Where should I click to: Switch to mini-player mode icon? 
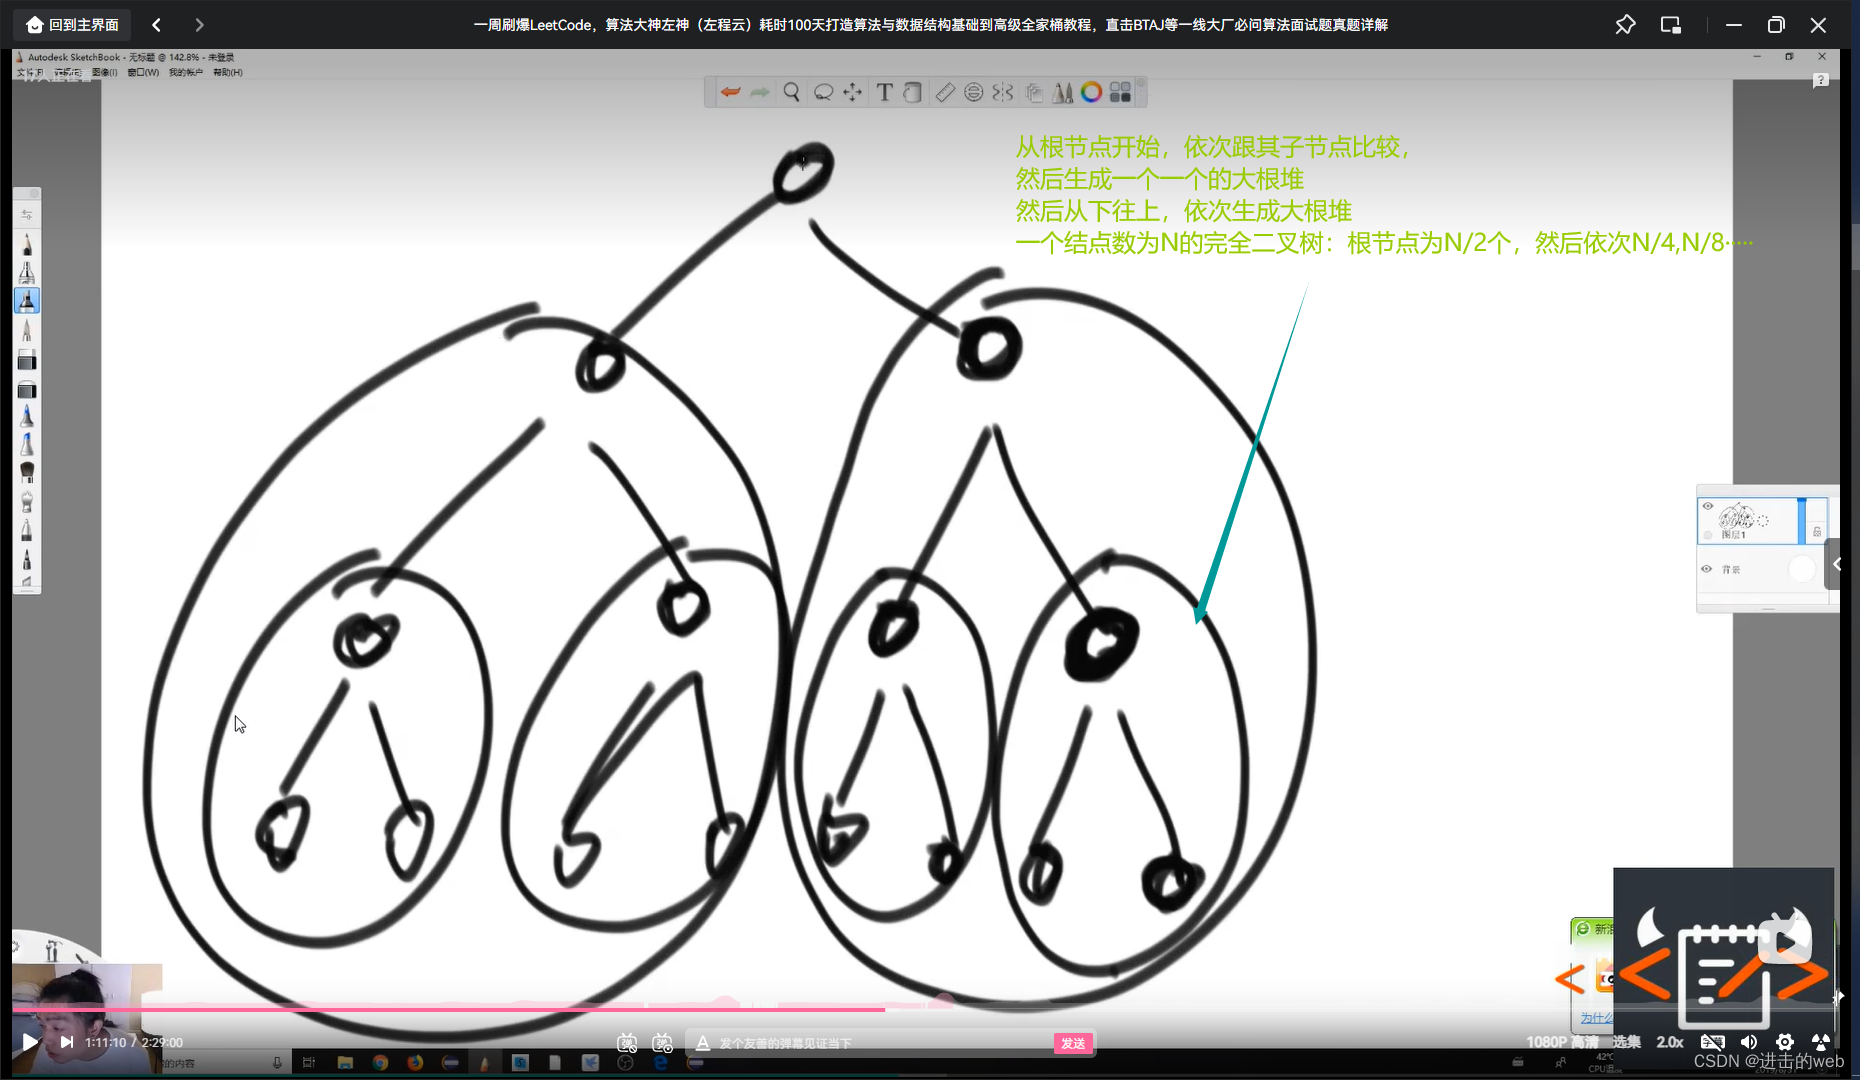coord(1671,24)
